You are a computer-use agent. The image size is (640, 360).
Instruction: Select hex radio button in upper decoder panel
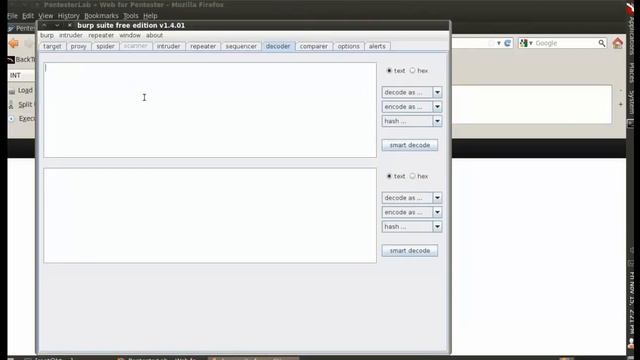click(413, 71)
